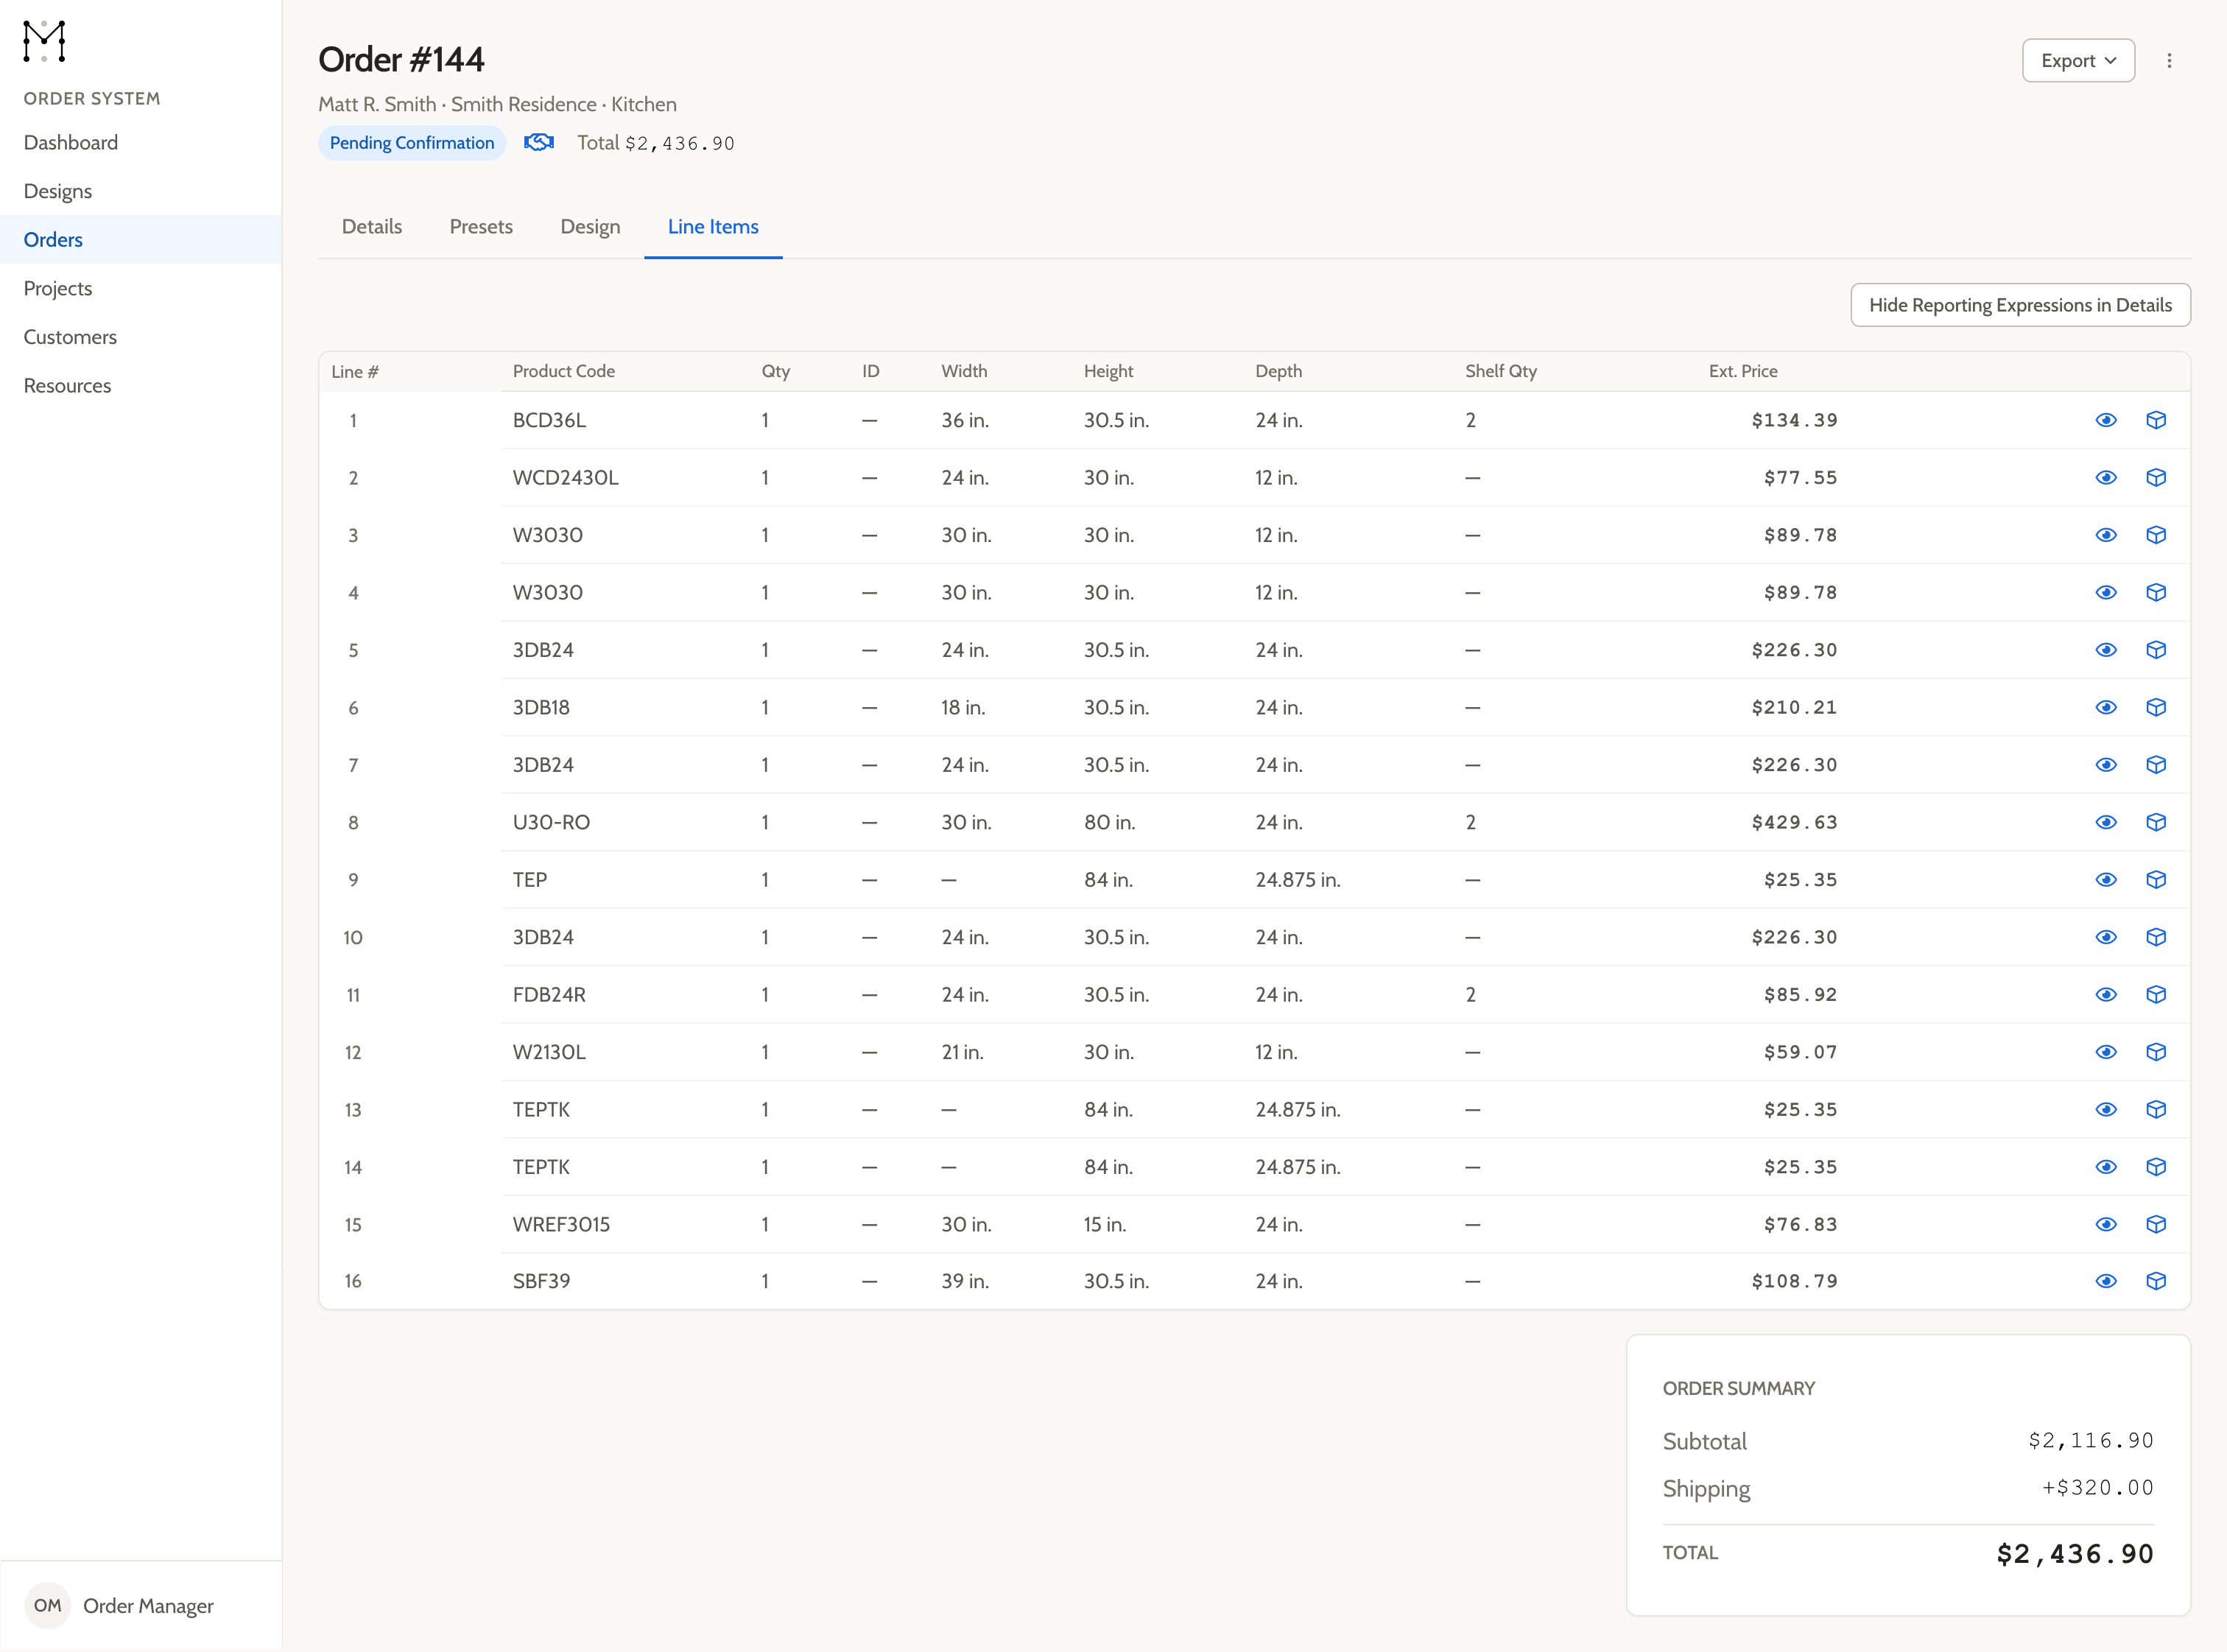Viewport: 2227px width, 1652px height.
Task: Click the handshake icon beside Pending Confirmation
Action: pos(539,142)
